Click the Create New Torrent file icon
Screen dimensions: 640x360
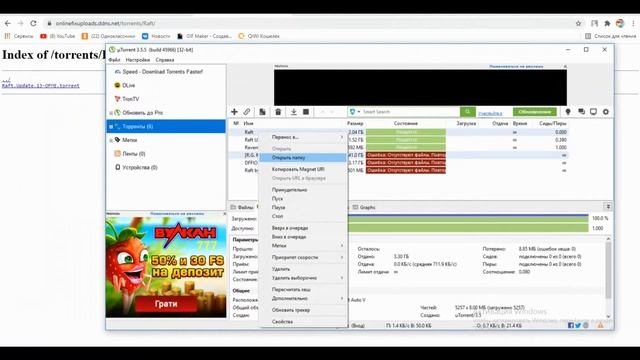click(x=262, y=112)
